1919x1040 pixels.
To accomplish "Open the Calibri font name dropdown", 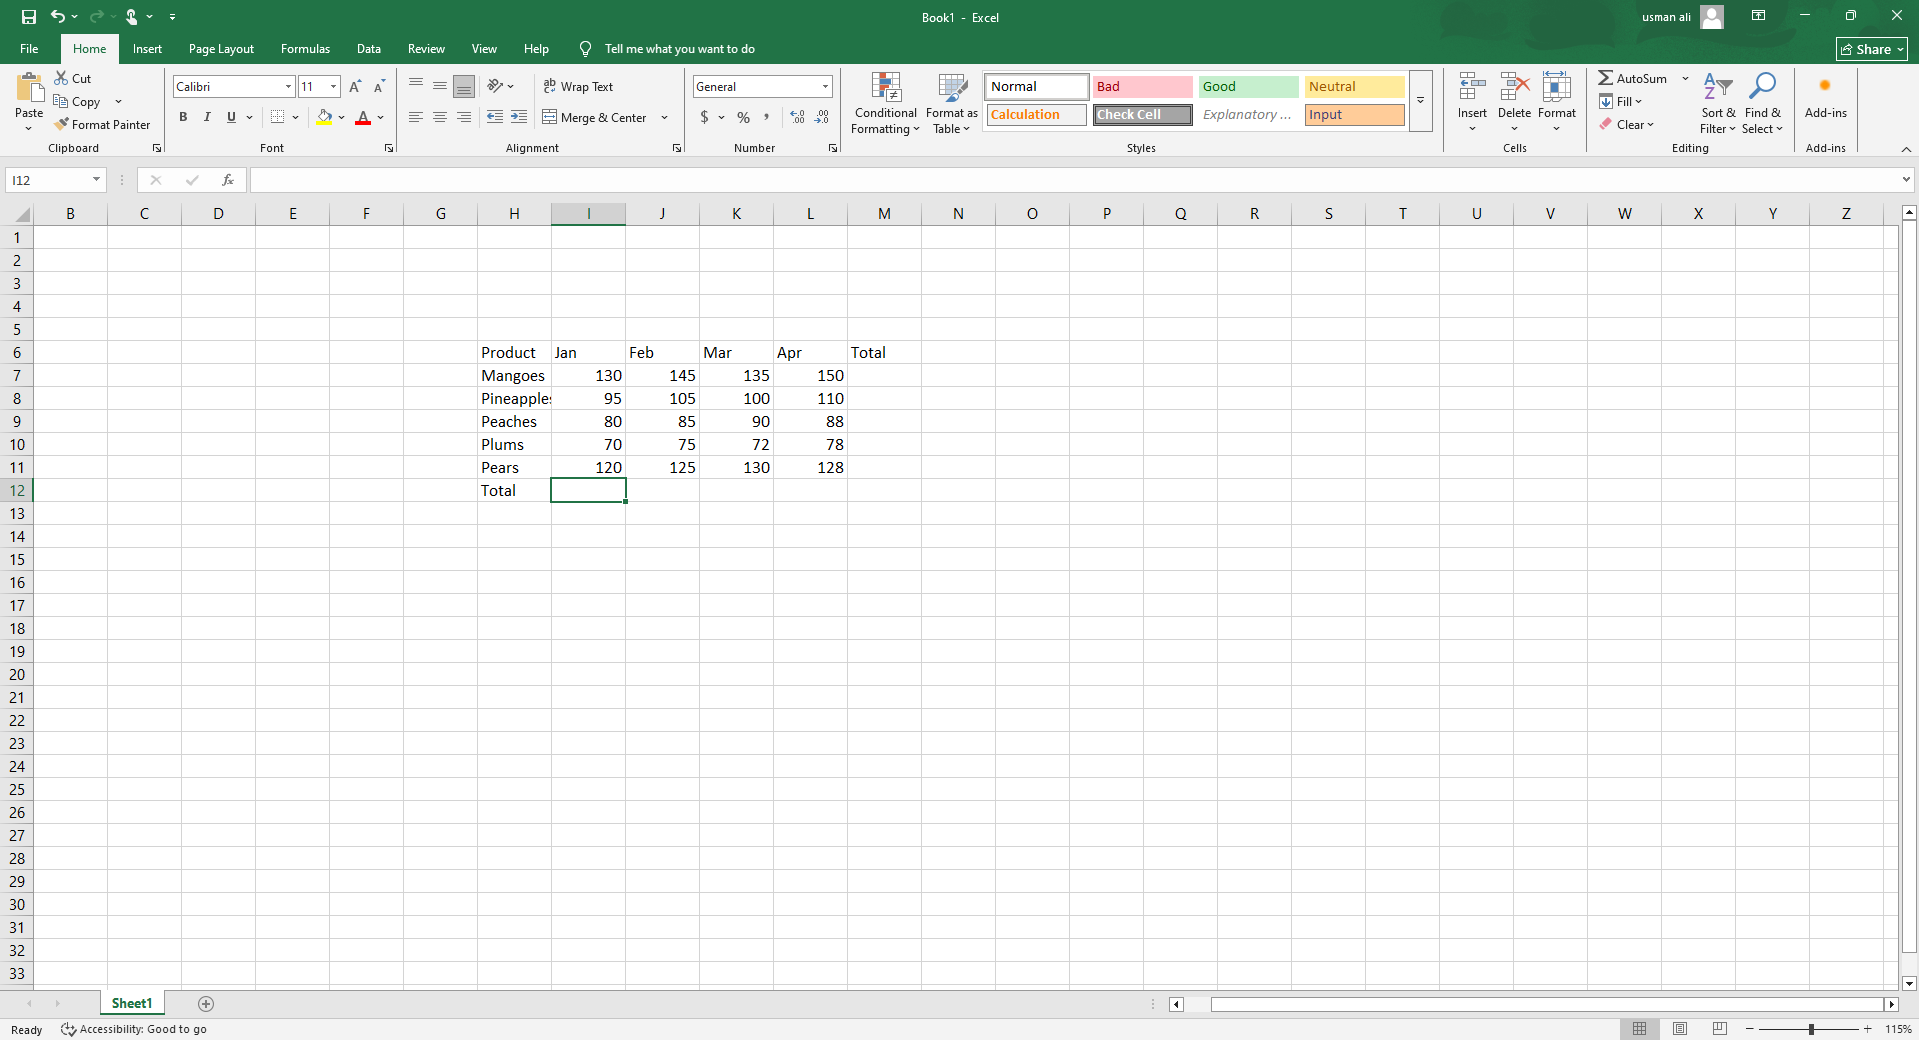I will coord(289,87).
